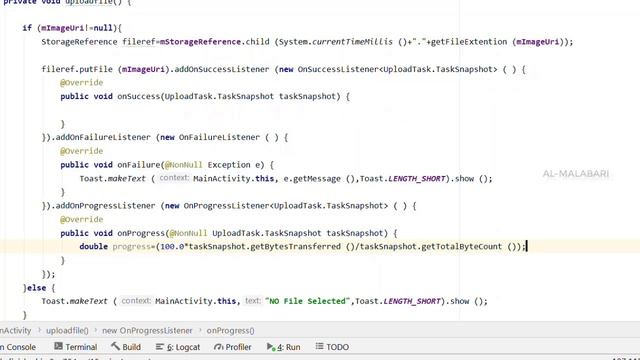Click 'currentTimeMillis' in the code

click(352, 42)
